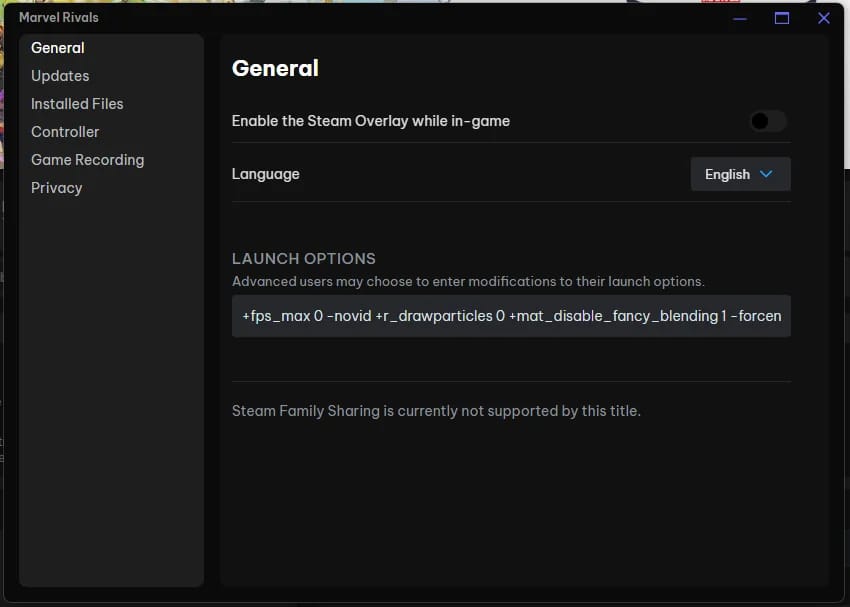This screenshot has height=607, width=850.
Task: Switch to the Updates section
Action: (x=60, y=76)
